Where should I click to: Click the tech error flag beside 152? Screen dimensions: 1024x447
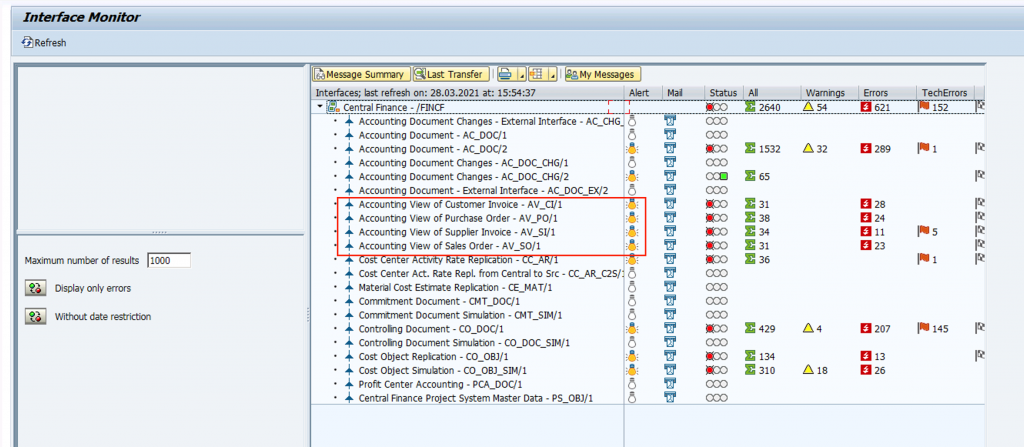923,106
